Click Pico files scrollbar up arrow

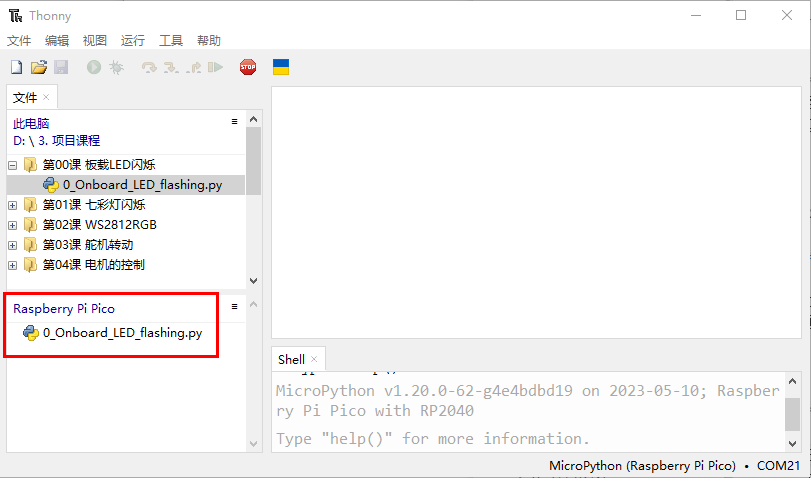253,304
